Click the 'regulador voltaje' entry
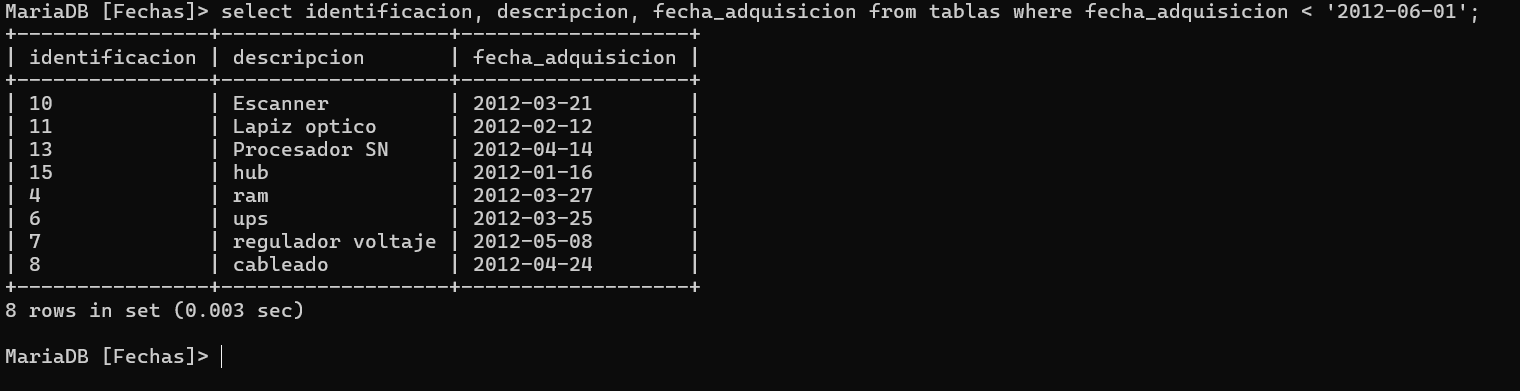1520x391 pixels. click(335, 241)
